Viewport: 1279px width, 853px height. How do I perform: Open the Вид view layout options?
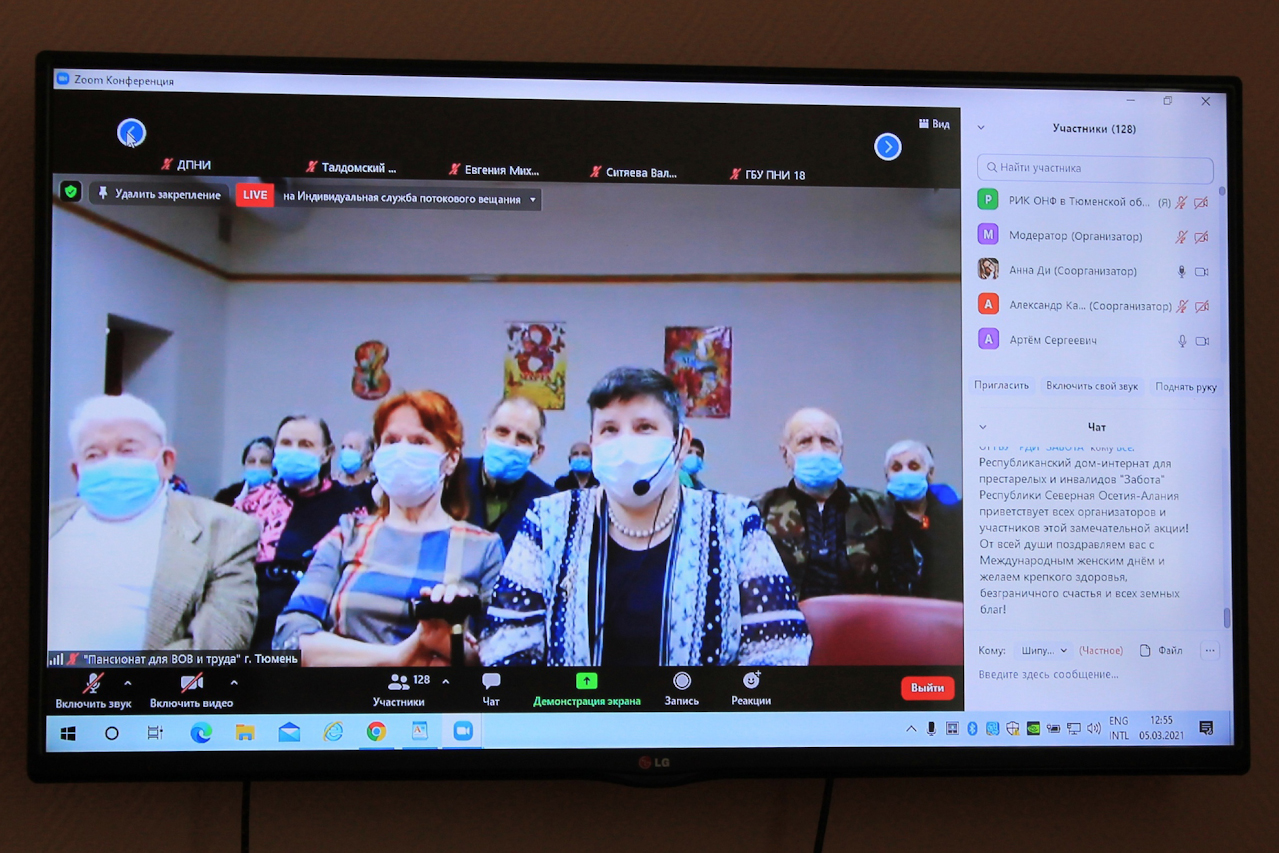pos(934,124)
